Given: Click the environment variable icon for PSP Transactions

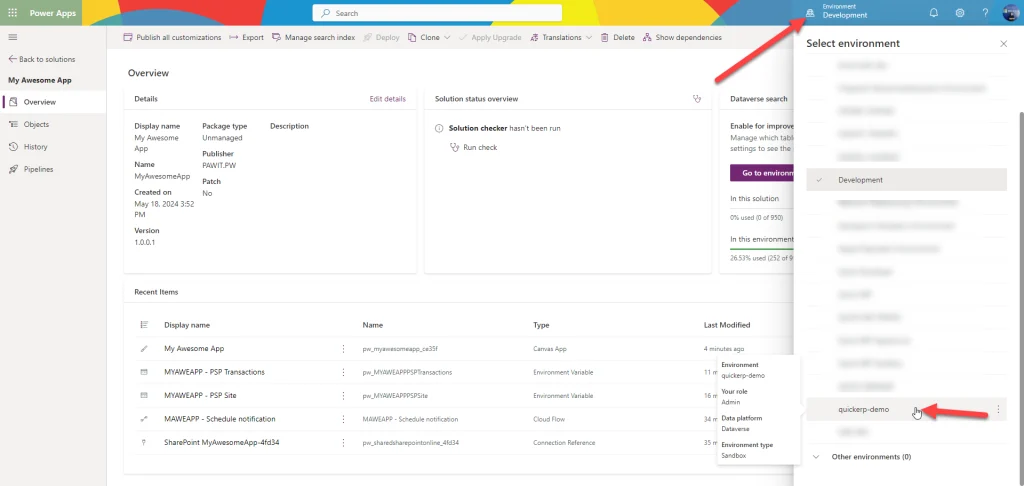Looking at the screenshot, I should point(144,372).
